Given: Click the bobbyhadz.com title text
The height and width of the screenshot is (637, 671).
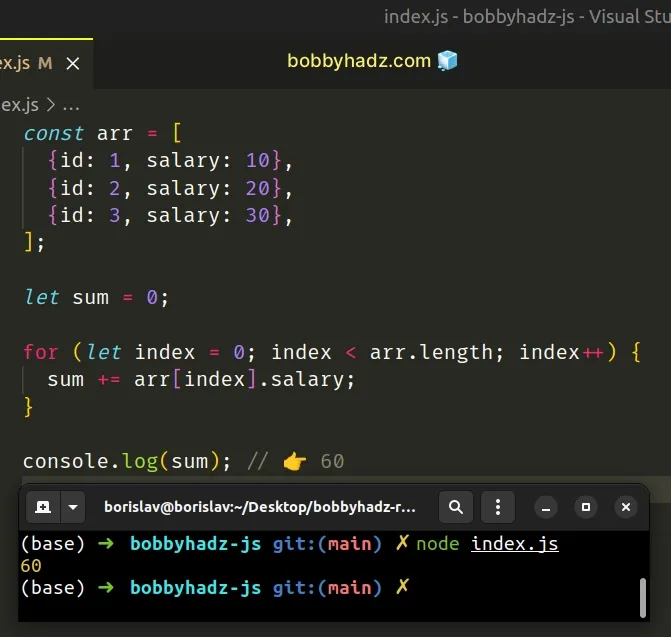Looking at the screenshot, I should (359, 61).
